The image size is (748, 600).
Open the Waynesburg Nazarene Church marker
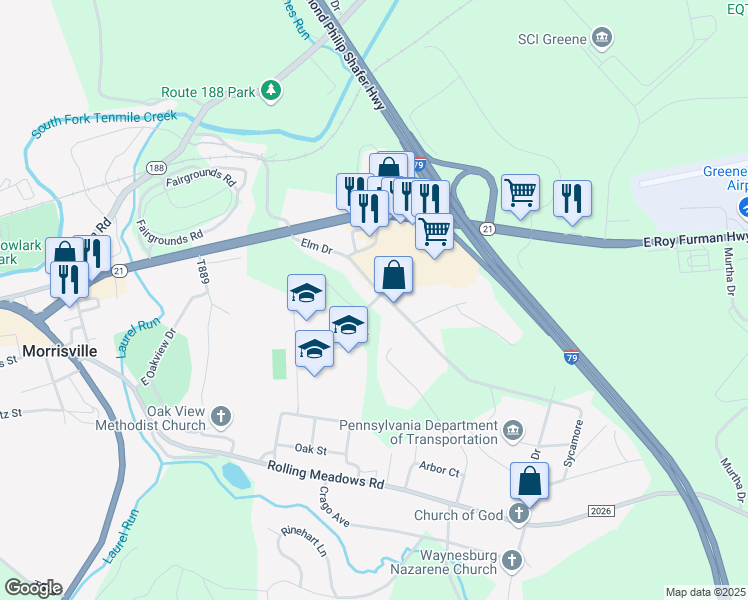coord(512,560)
